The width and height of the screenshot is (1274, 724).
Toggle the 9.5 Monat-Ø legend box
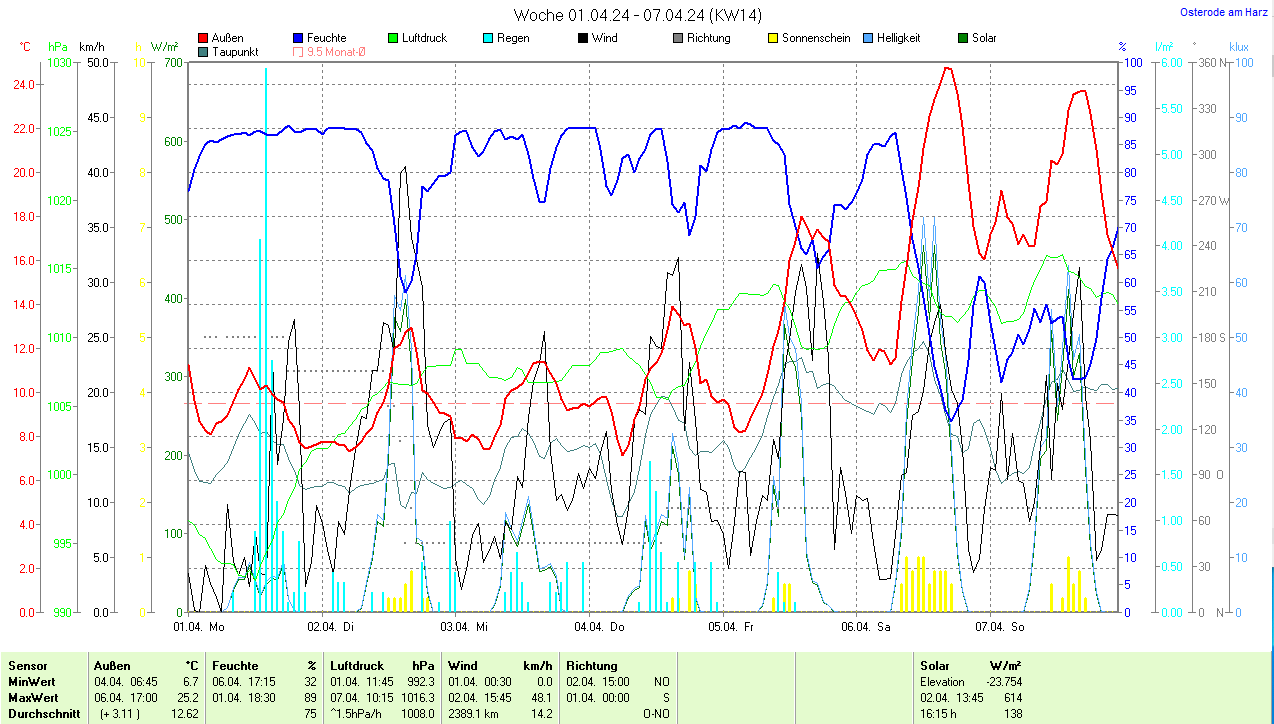299,51
